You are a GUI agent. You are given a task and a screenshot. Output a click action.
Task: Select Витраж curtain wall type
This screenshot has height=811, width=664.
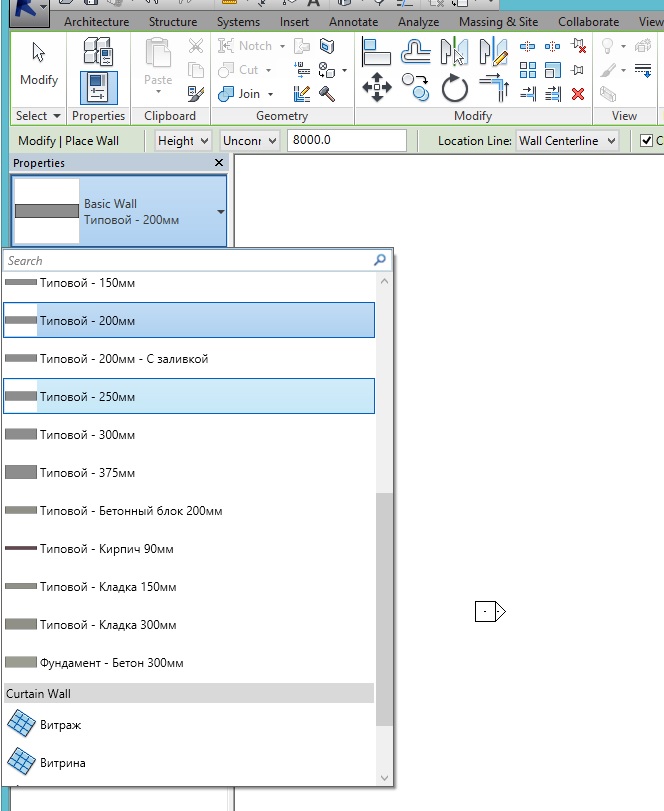[x=61, y=725]
